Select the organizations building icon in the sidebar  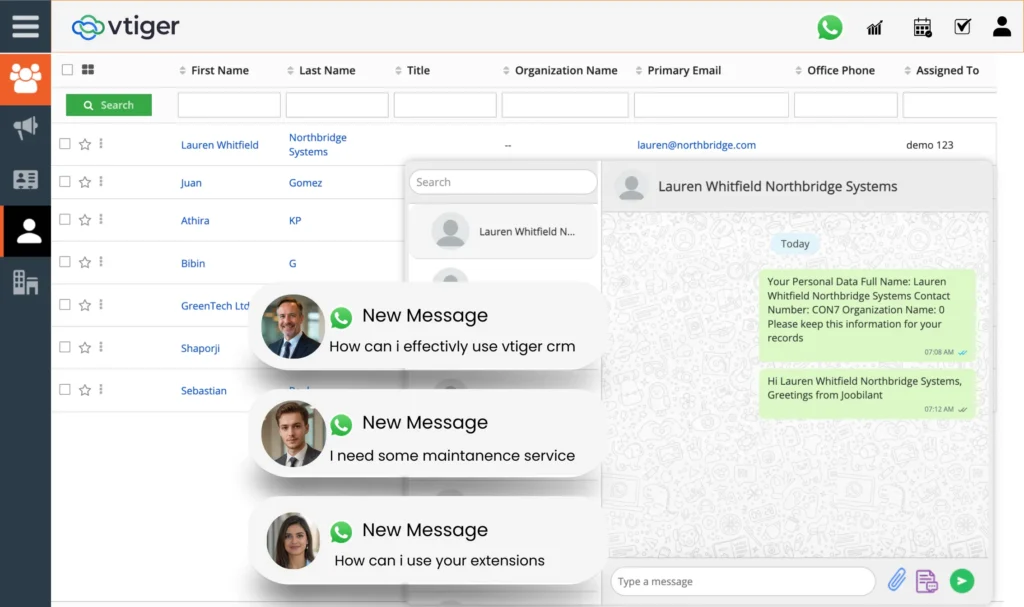25,283
